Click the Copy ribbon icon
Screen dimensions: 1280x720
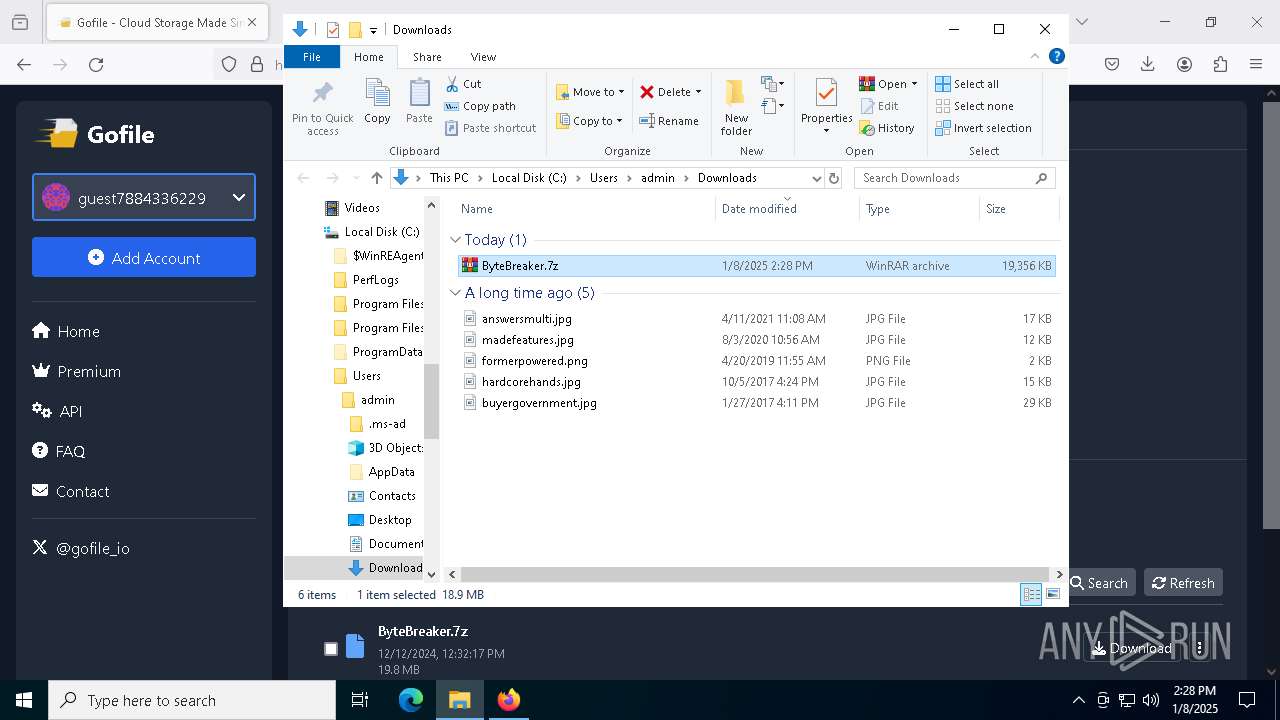tap(377, 93)
